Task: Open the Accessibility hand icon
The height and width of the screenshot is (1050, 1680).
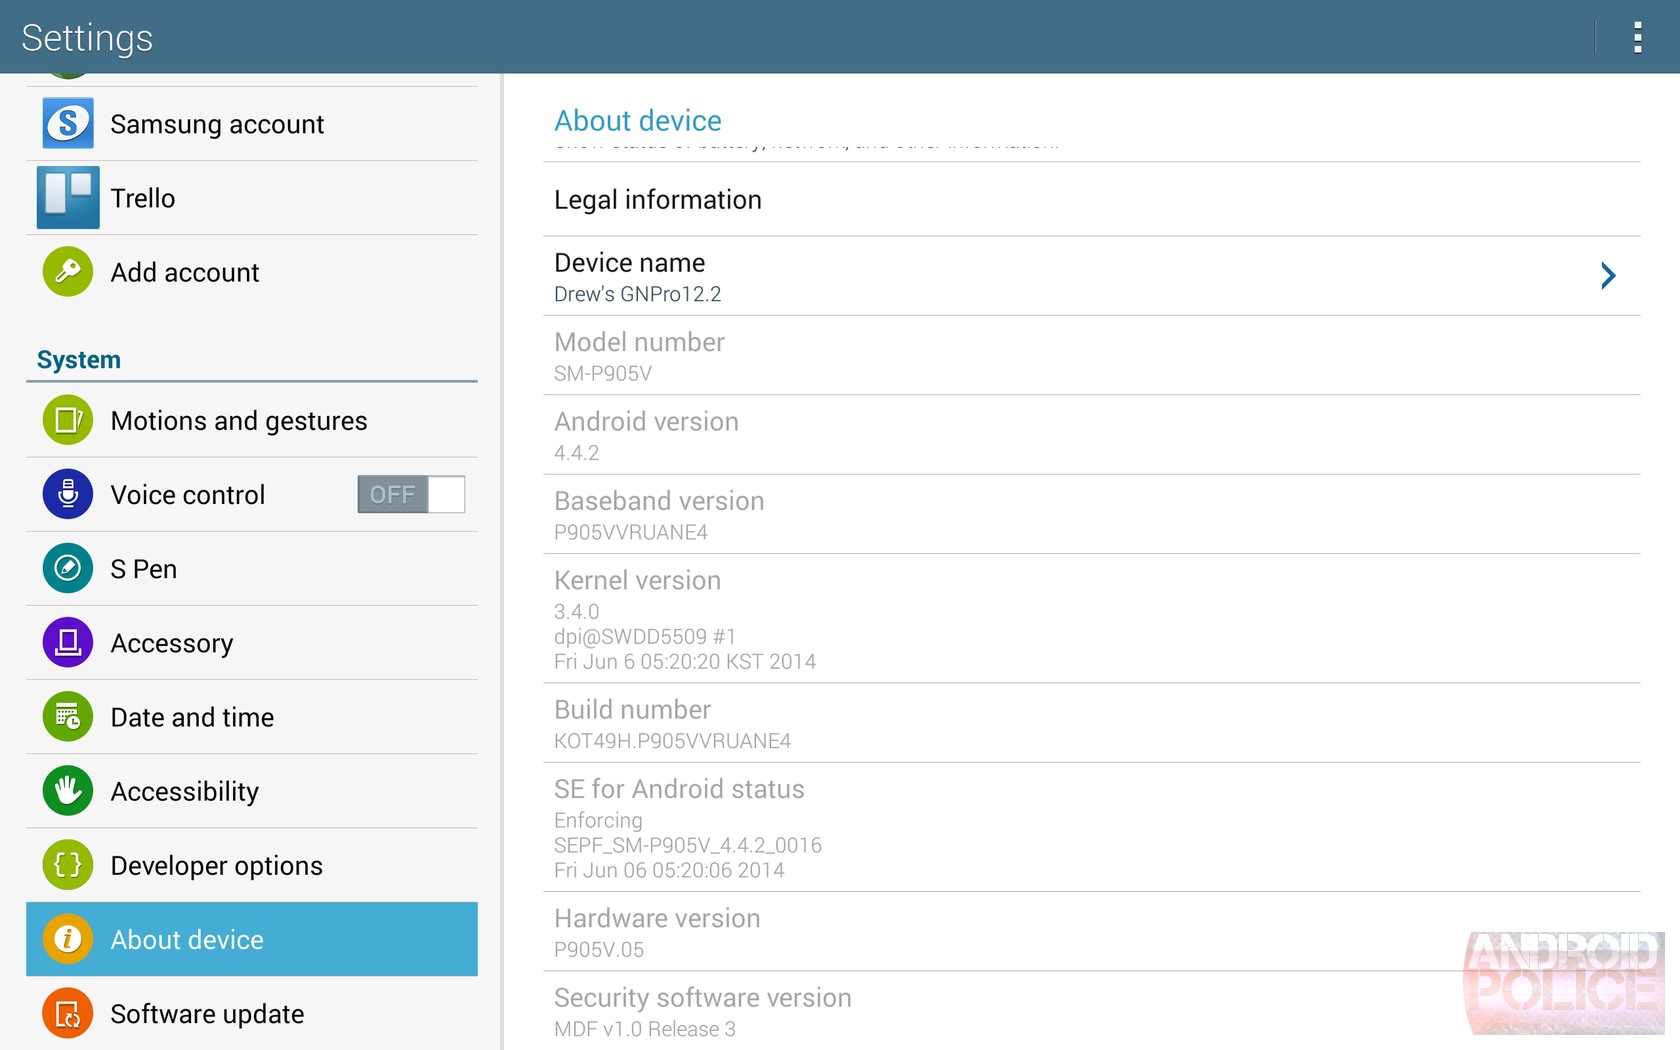Action: (x=68, y=791)
